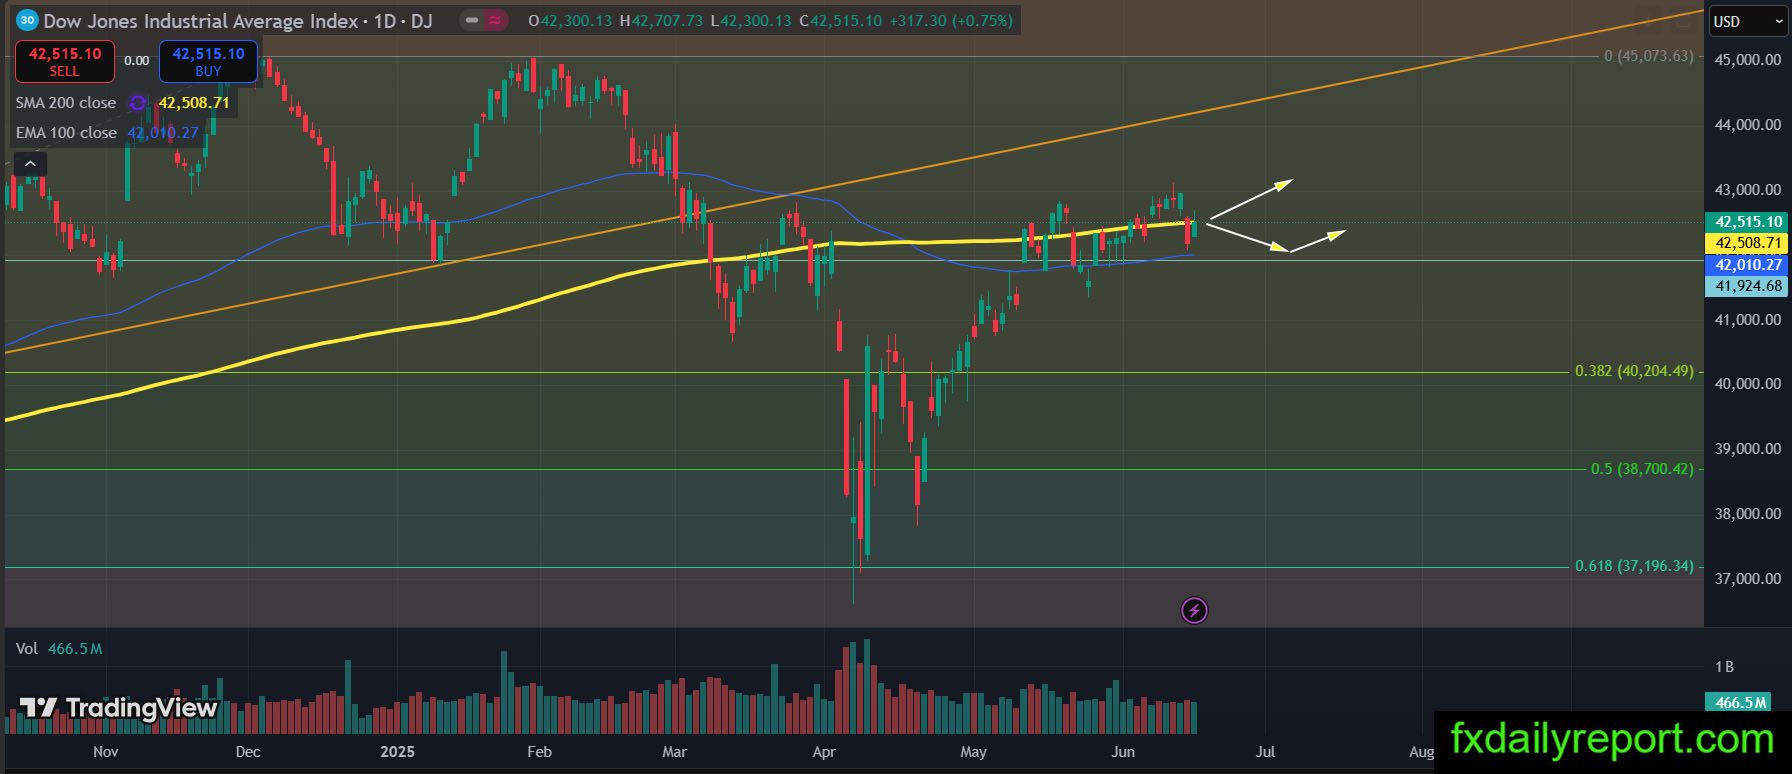This screenshot has height=774, width=1792.
Task: Click the Jul label on time axis
Action: point(1265,752)
